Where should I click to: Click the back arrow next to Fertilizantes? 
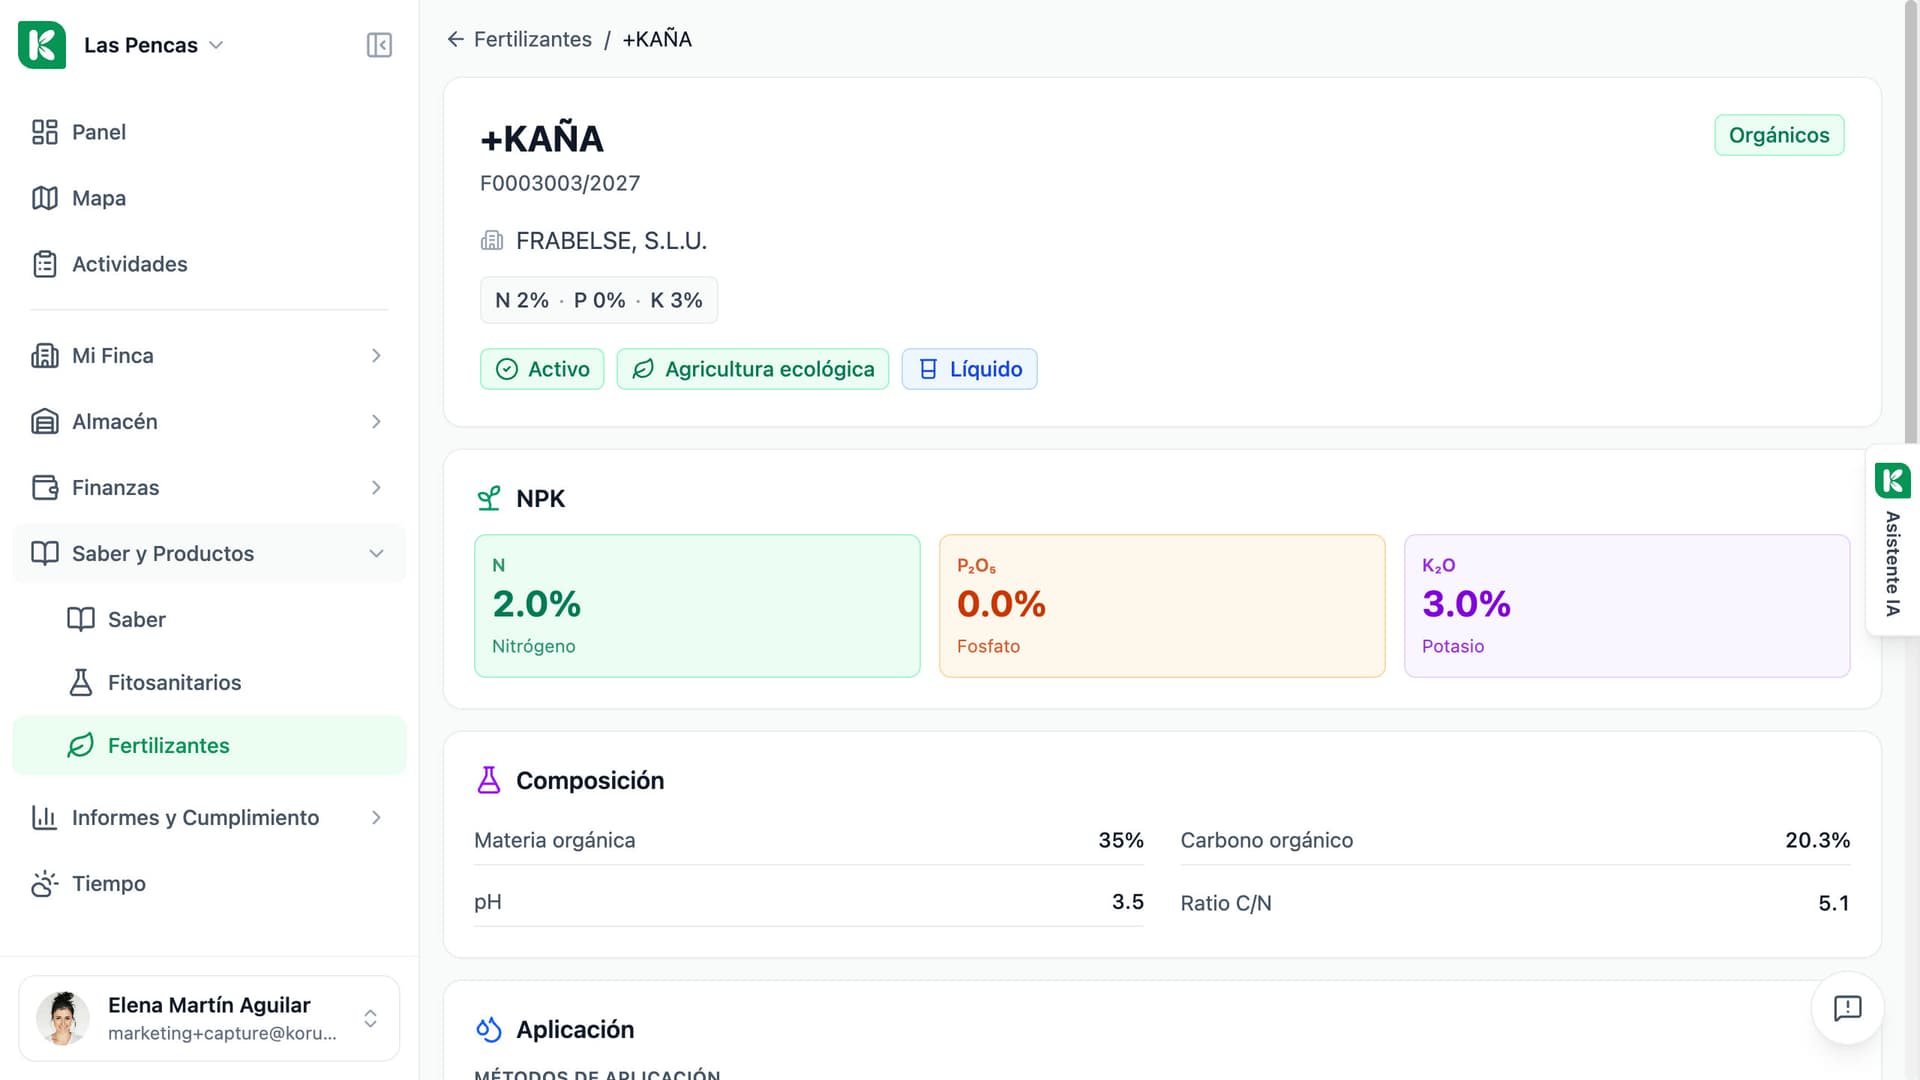(456, 39)
